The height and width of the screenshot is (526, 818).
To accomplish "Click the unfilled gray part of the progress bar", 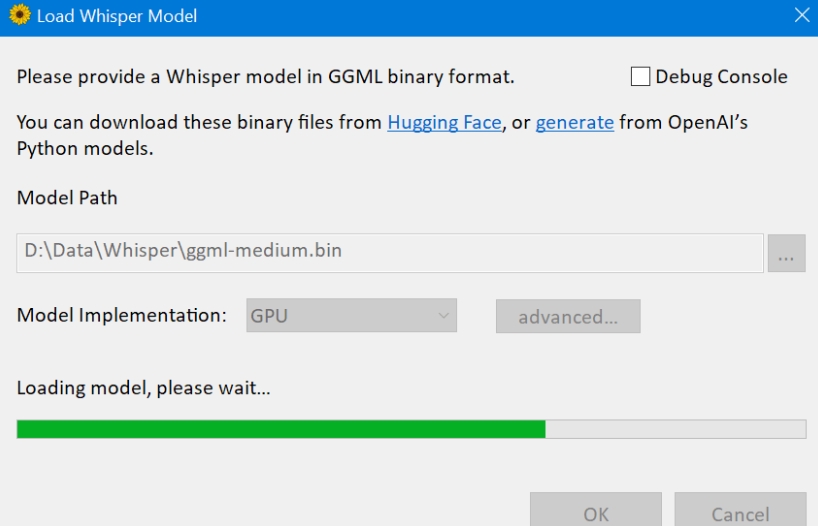I will 675,429.
